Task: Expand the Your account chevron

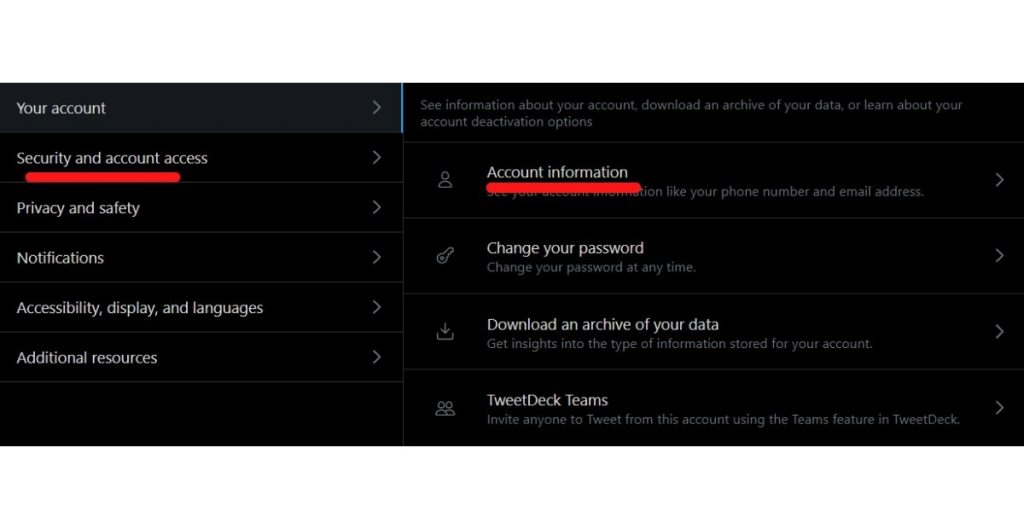Action: pos(376,107)
